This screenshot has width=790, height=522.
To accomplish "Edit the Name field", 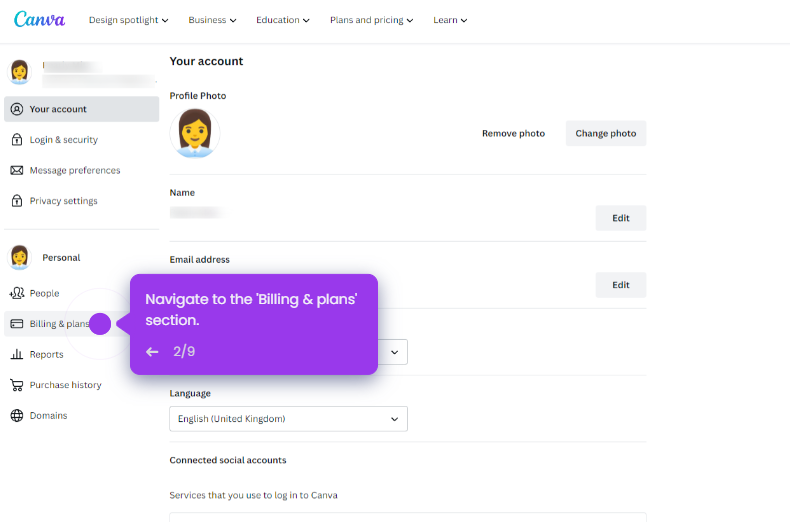I will coord(620,218).
